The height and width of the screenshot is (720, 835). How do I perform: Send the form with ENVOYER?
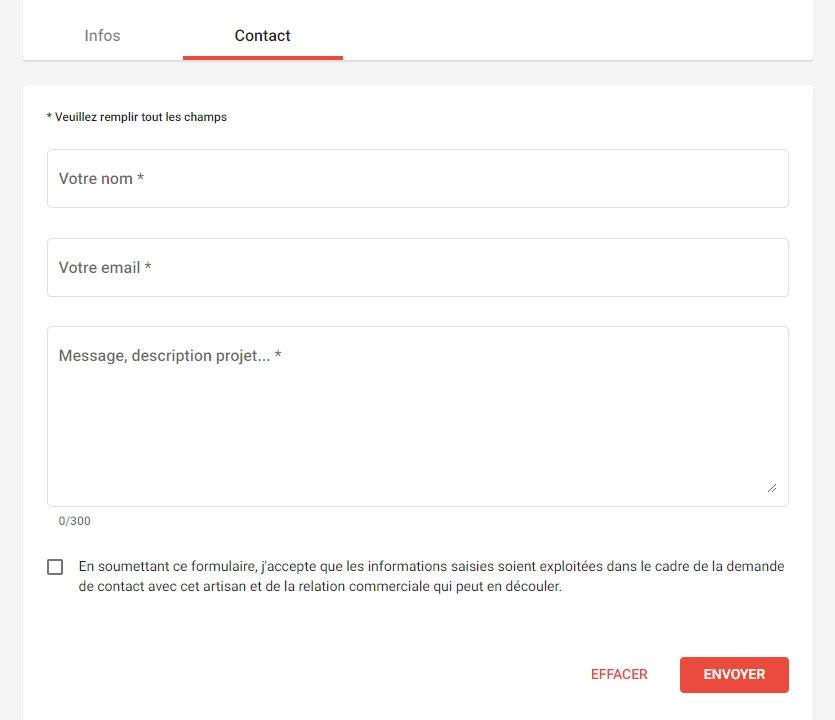[734, 674]
